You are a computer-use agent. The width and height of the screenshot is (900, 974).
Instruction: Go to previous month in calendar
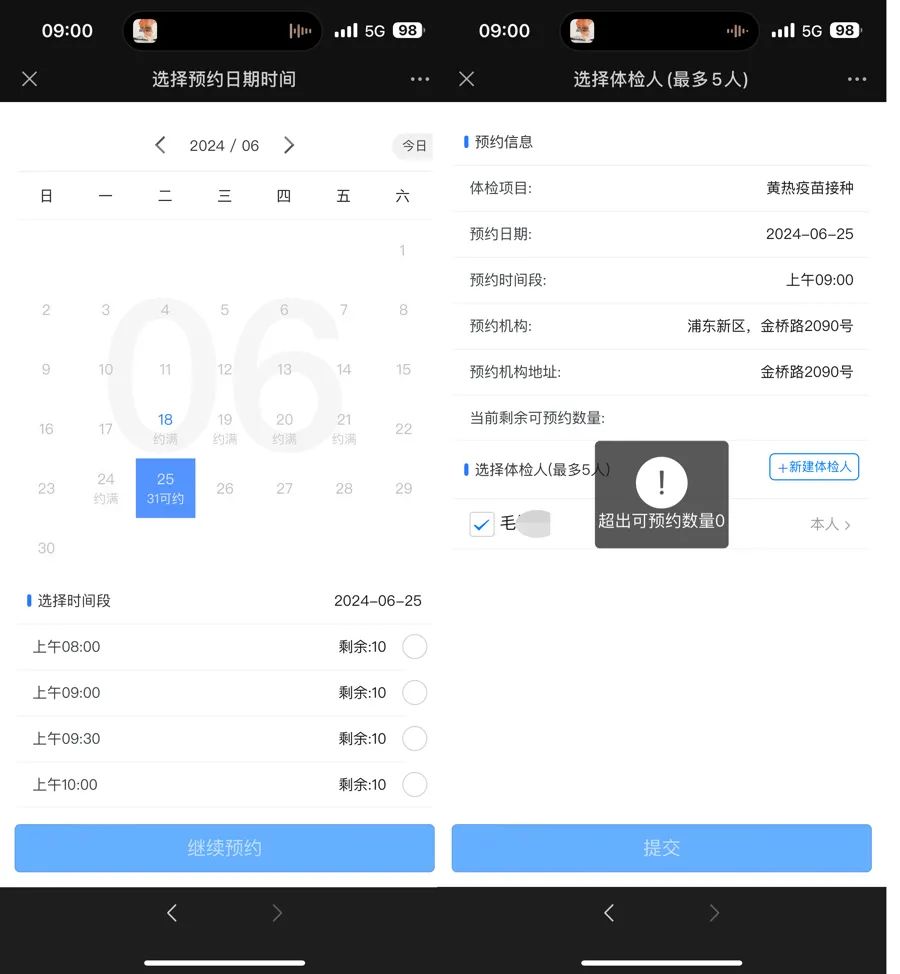pyautogui.click(x=160, y=145)
